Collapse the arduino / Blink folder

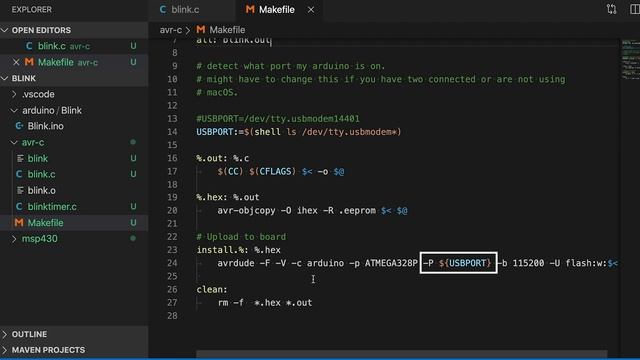tap(52, 111)
